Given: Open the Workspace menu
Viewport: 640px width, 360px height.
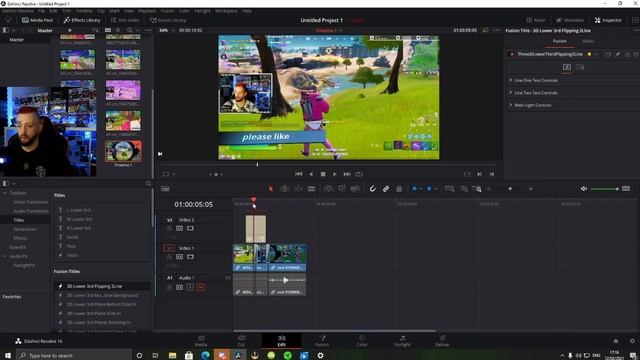Looking at the screenshot, I should click(x=226, y=11).
